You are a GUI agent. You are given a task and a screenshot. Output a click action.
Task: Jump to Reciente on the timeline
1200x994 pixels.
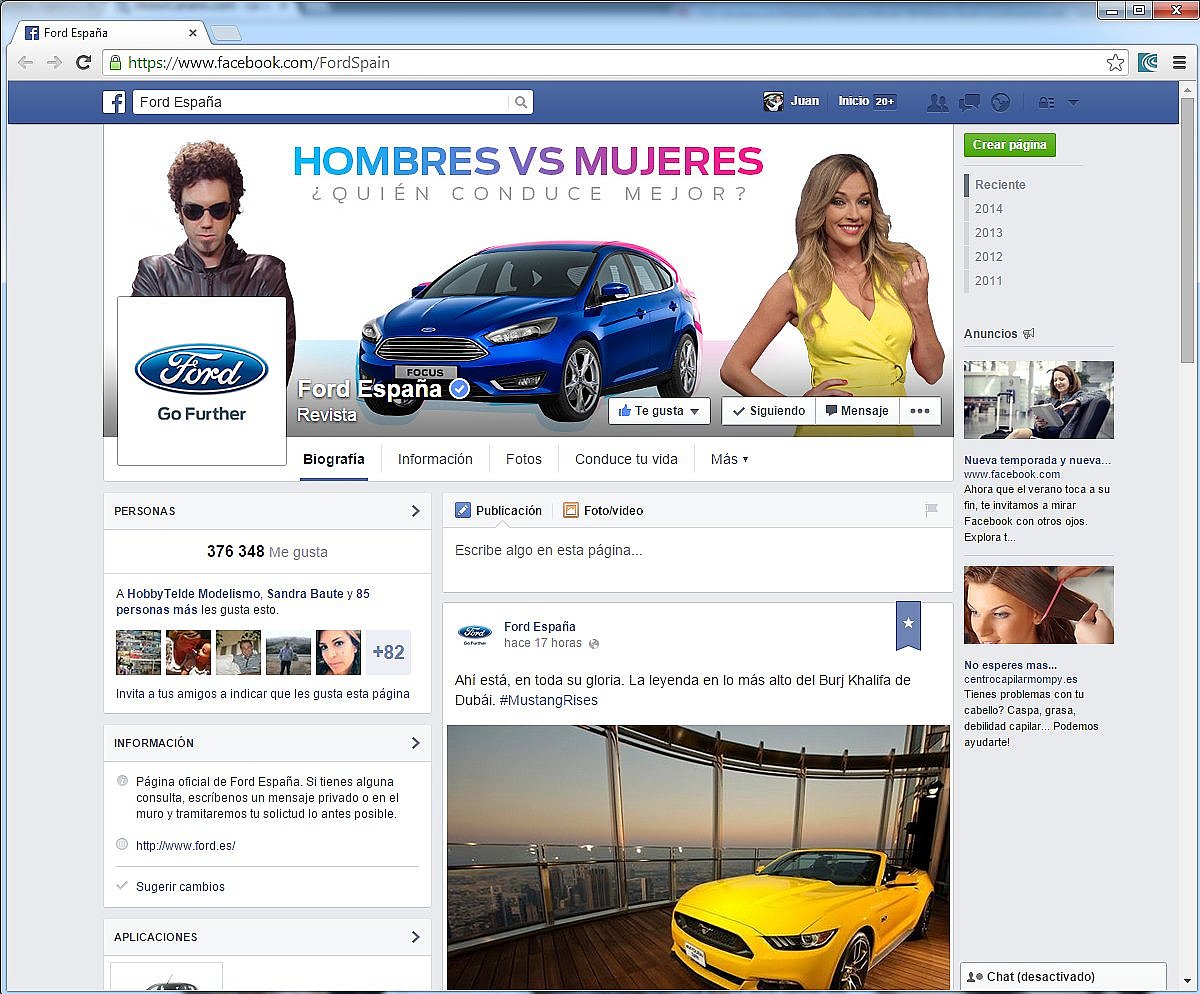pyautogui.click(x=1001, y=185)
